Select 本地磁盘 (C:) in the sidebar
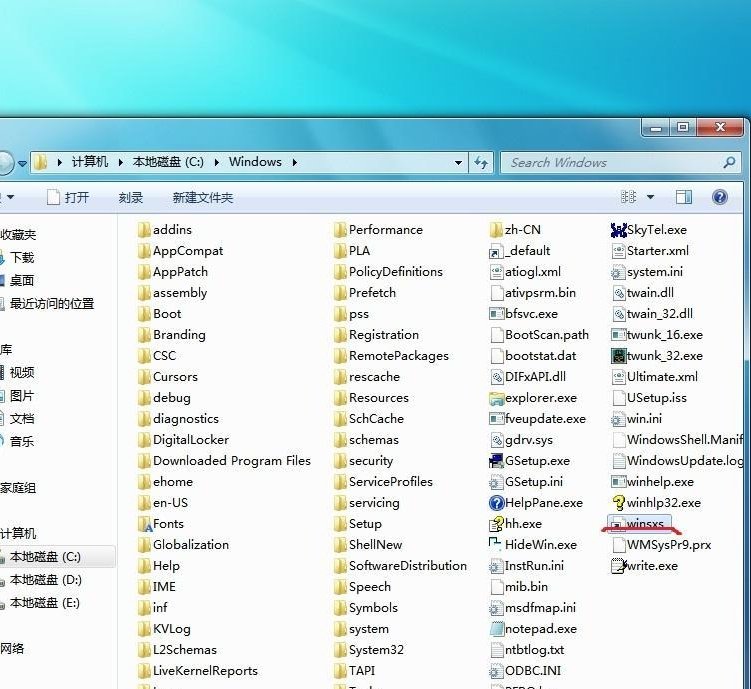 click(x=57, y=557)
